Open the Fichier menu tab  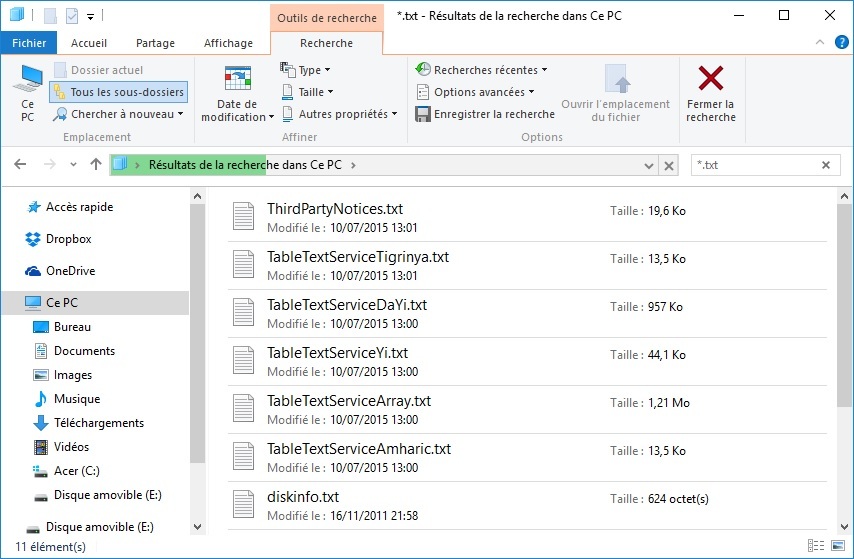(29, 43)
